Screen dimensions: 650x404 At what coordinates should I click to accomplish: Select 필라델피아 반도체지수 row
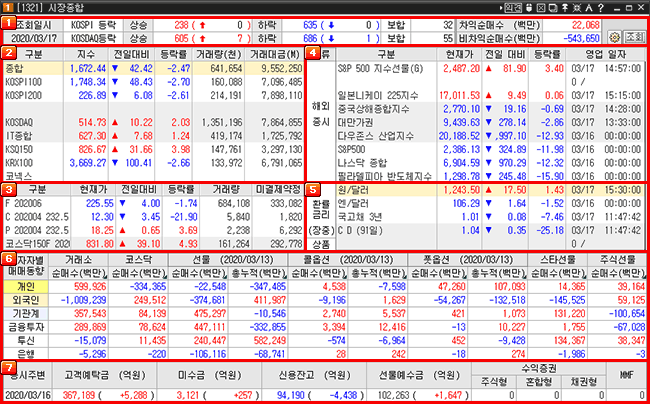click(x=490, y=176)
